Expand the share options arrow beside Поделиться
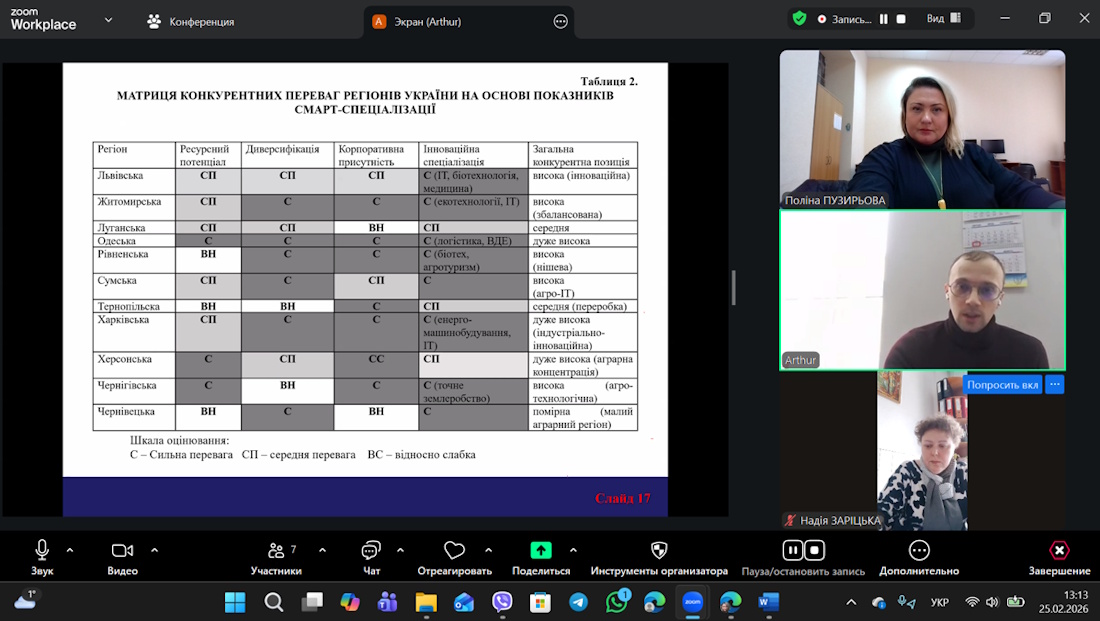 pos(573,550)
